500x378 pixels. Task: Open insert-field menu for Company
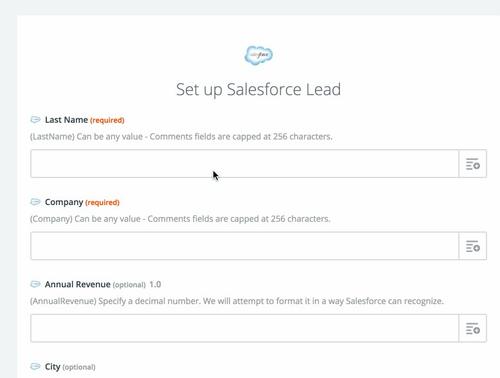pyautogui.click(x=473, y=246)
